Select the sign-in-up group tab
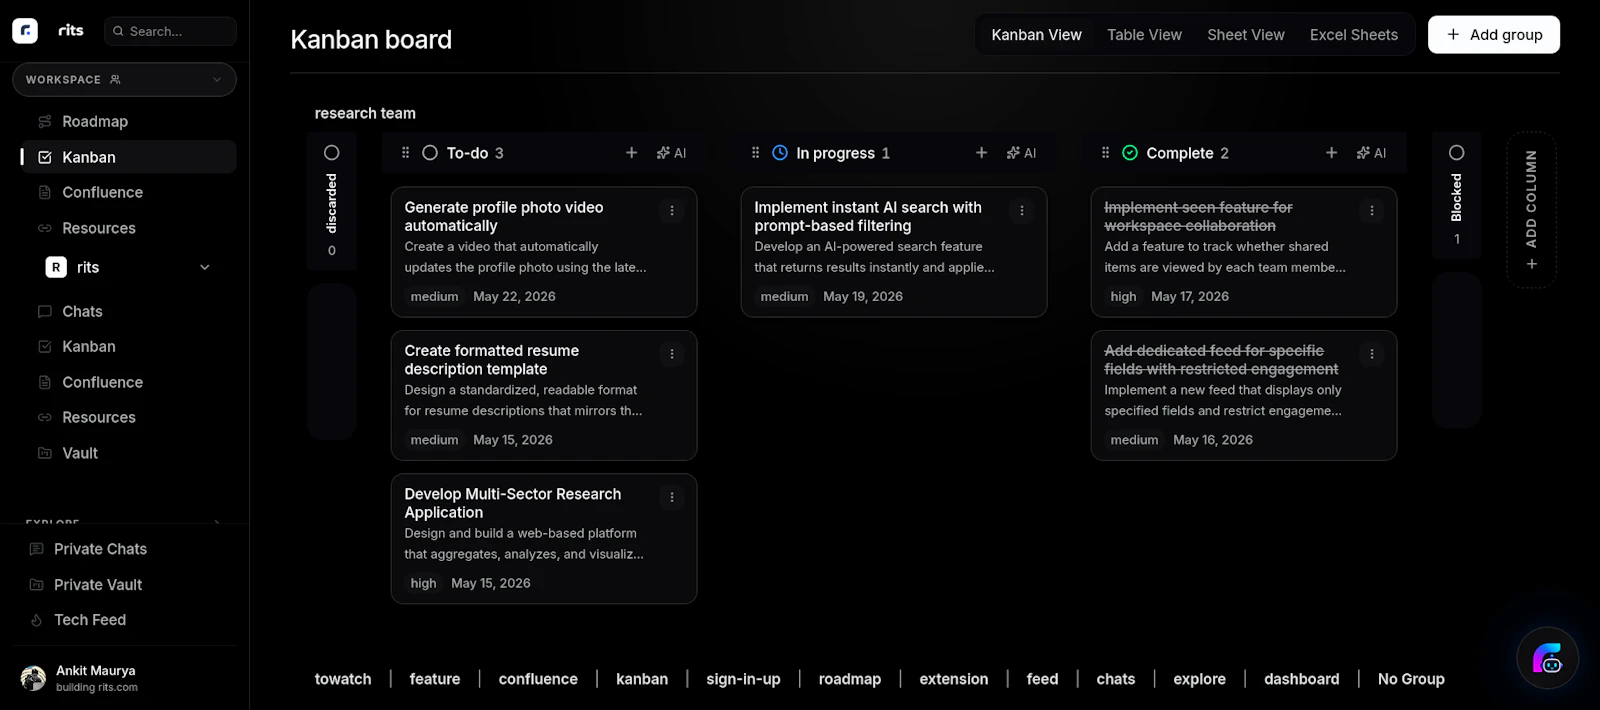The width and height of the screenshot is (1600, 710). 743,679
